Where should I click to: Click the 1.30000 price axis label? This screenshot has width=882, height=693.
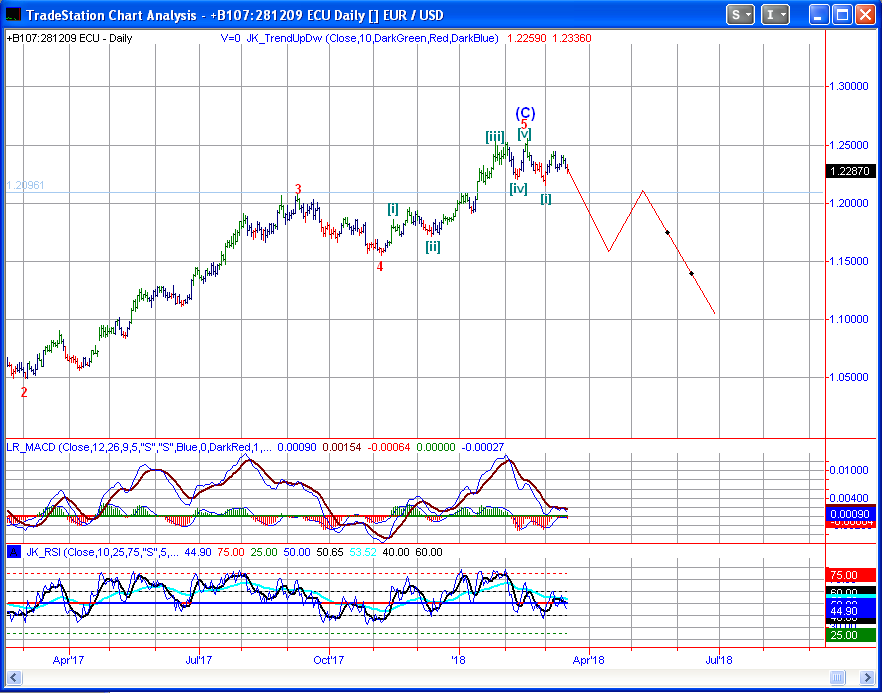(x=849, y=86)
